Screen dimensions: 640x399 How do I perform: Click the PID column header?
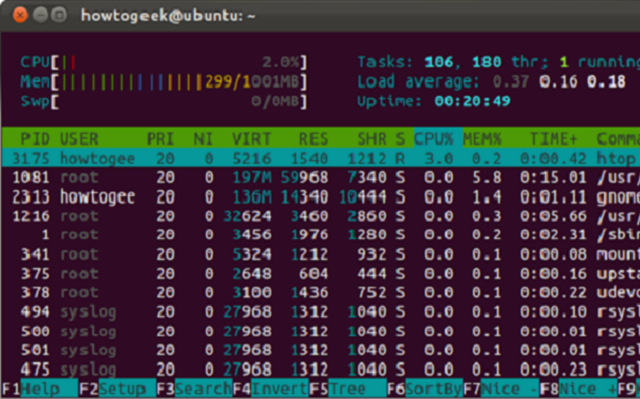point(35,139)
